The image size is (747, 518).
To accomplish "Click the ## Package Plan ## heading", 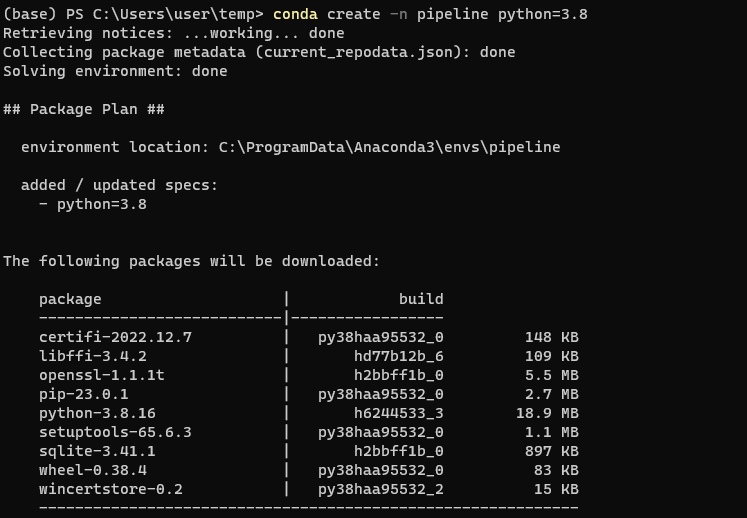I will pos(84,109).
